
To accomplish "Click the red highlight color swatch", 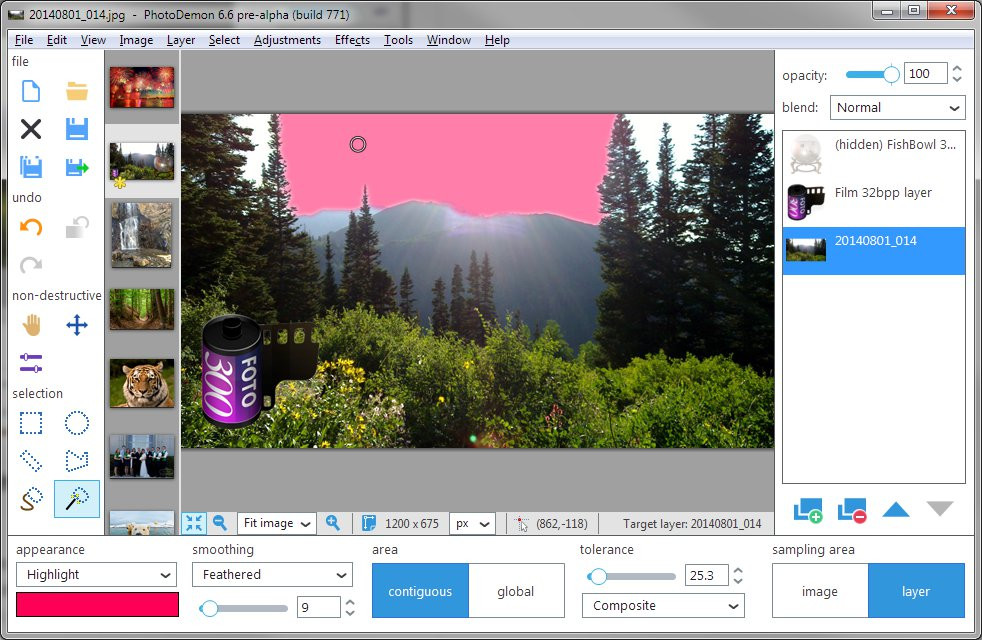I will 97,604.
